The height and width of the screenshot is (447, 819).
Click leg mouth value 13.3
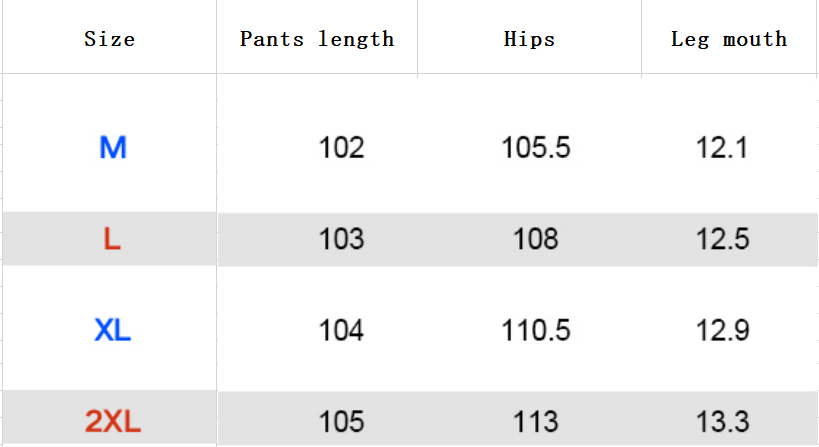point(722,422)
